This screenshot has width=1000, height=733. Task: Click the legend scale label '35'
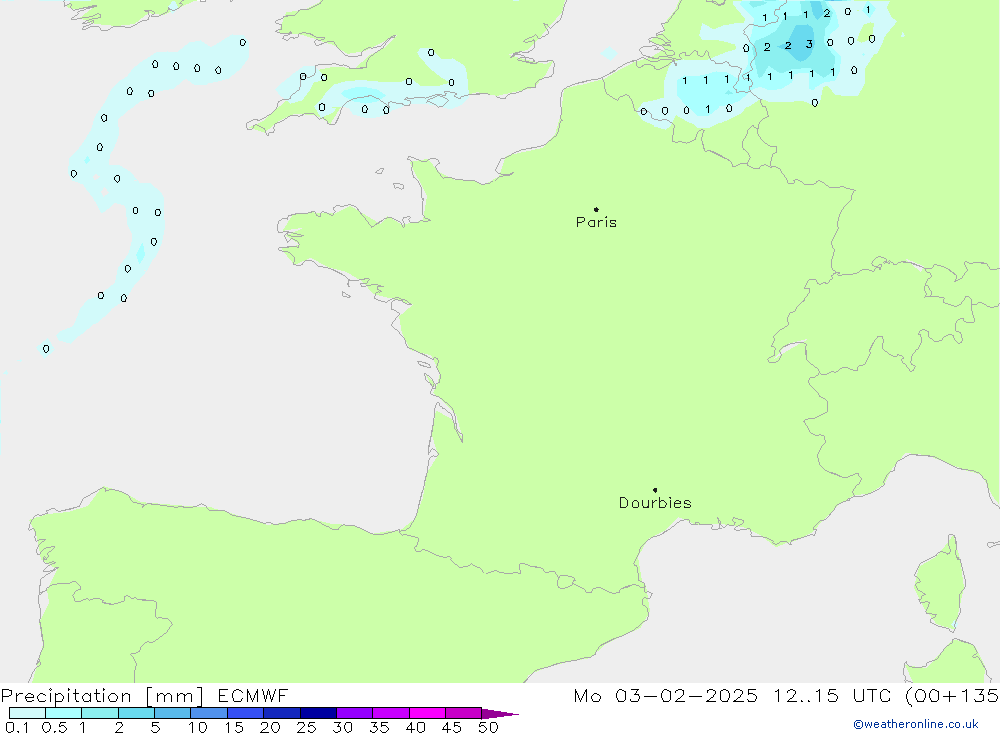[x=379, y=727]
